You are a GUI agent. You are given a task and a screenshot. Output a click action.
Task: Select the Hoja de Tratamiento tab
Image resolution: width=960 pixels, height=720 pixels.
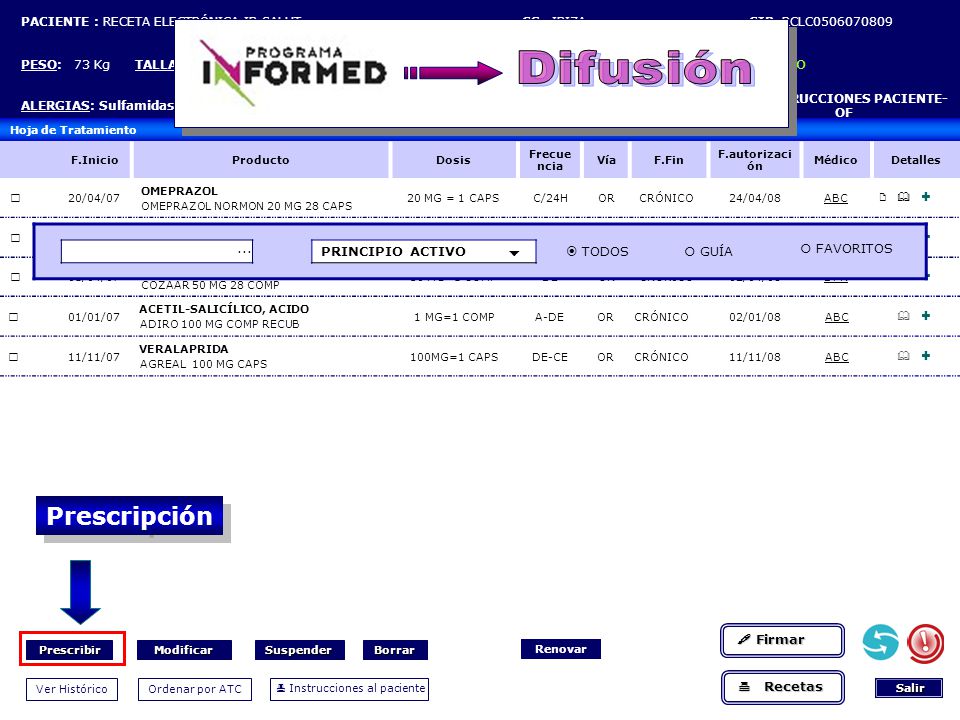pyautogui.click(x=73, y=130)
